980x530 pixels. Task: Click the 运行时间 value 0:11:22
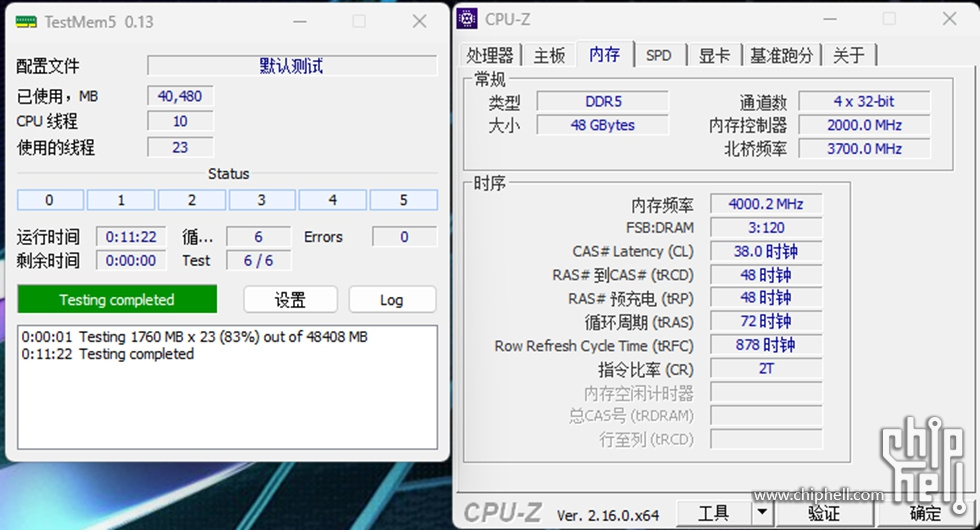(x=131, y=237)
